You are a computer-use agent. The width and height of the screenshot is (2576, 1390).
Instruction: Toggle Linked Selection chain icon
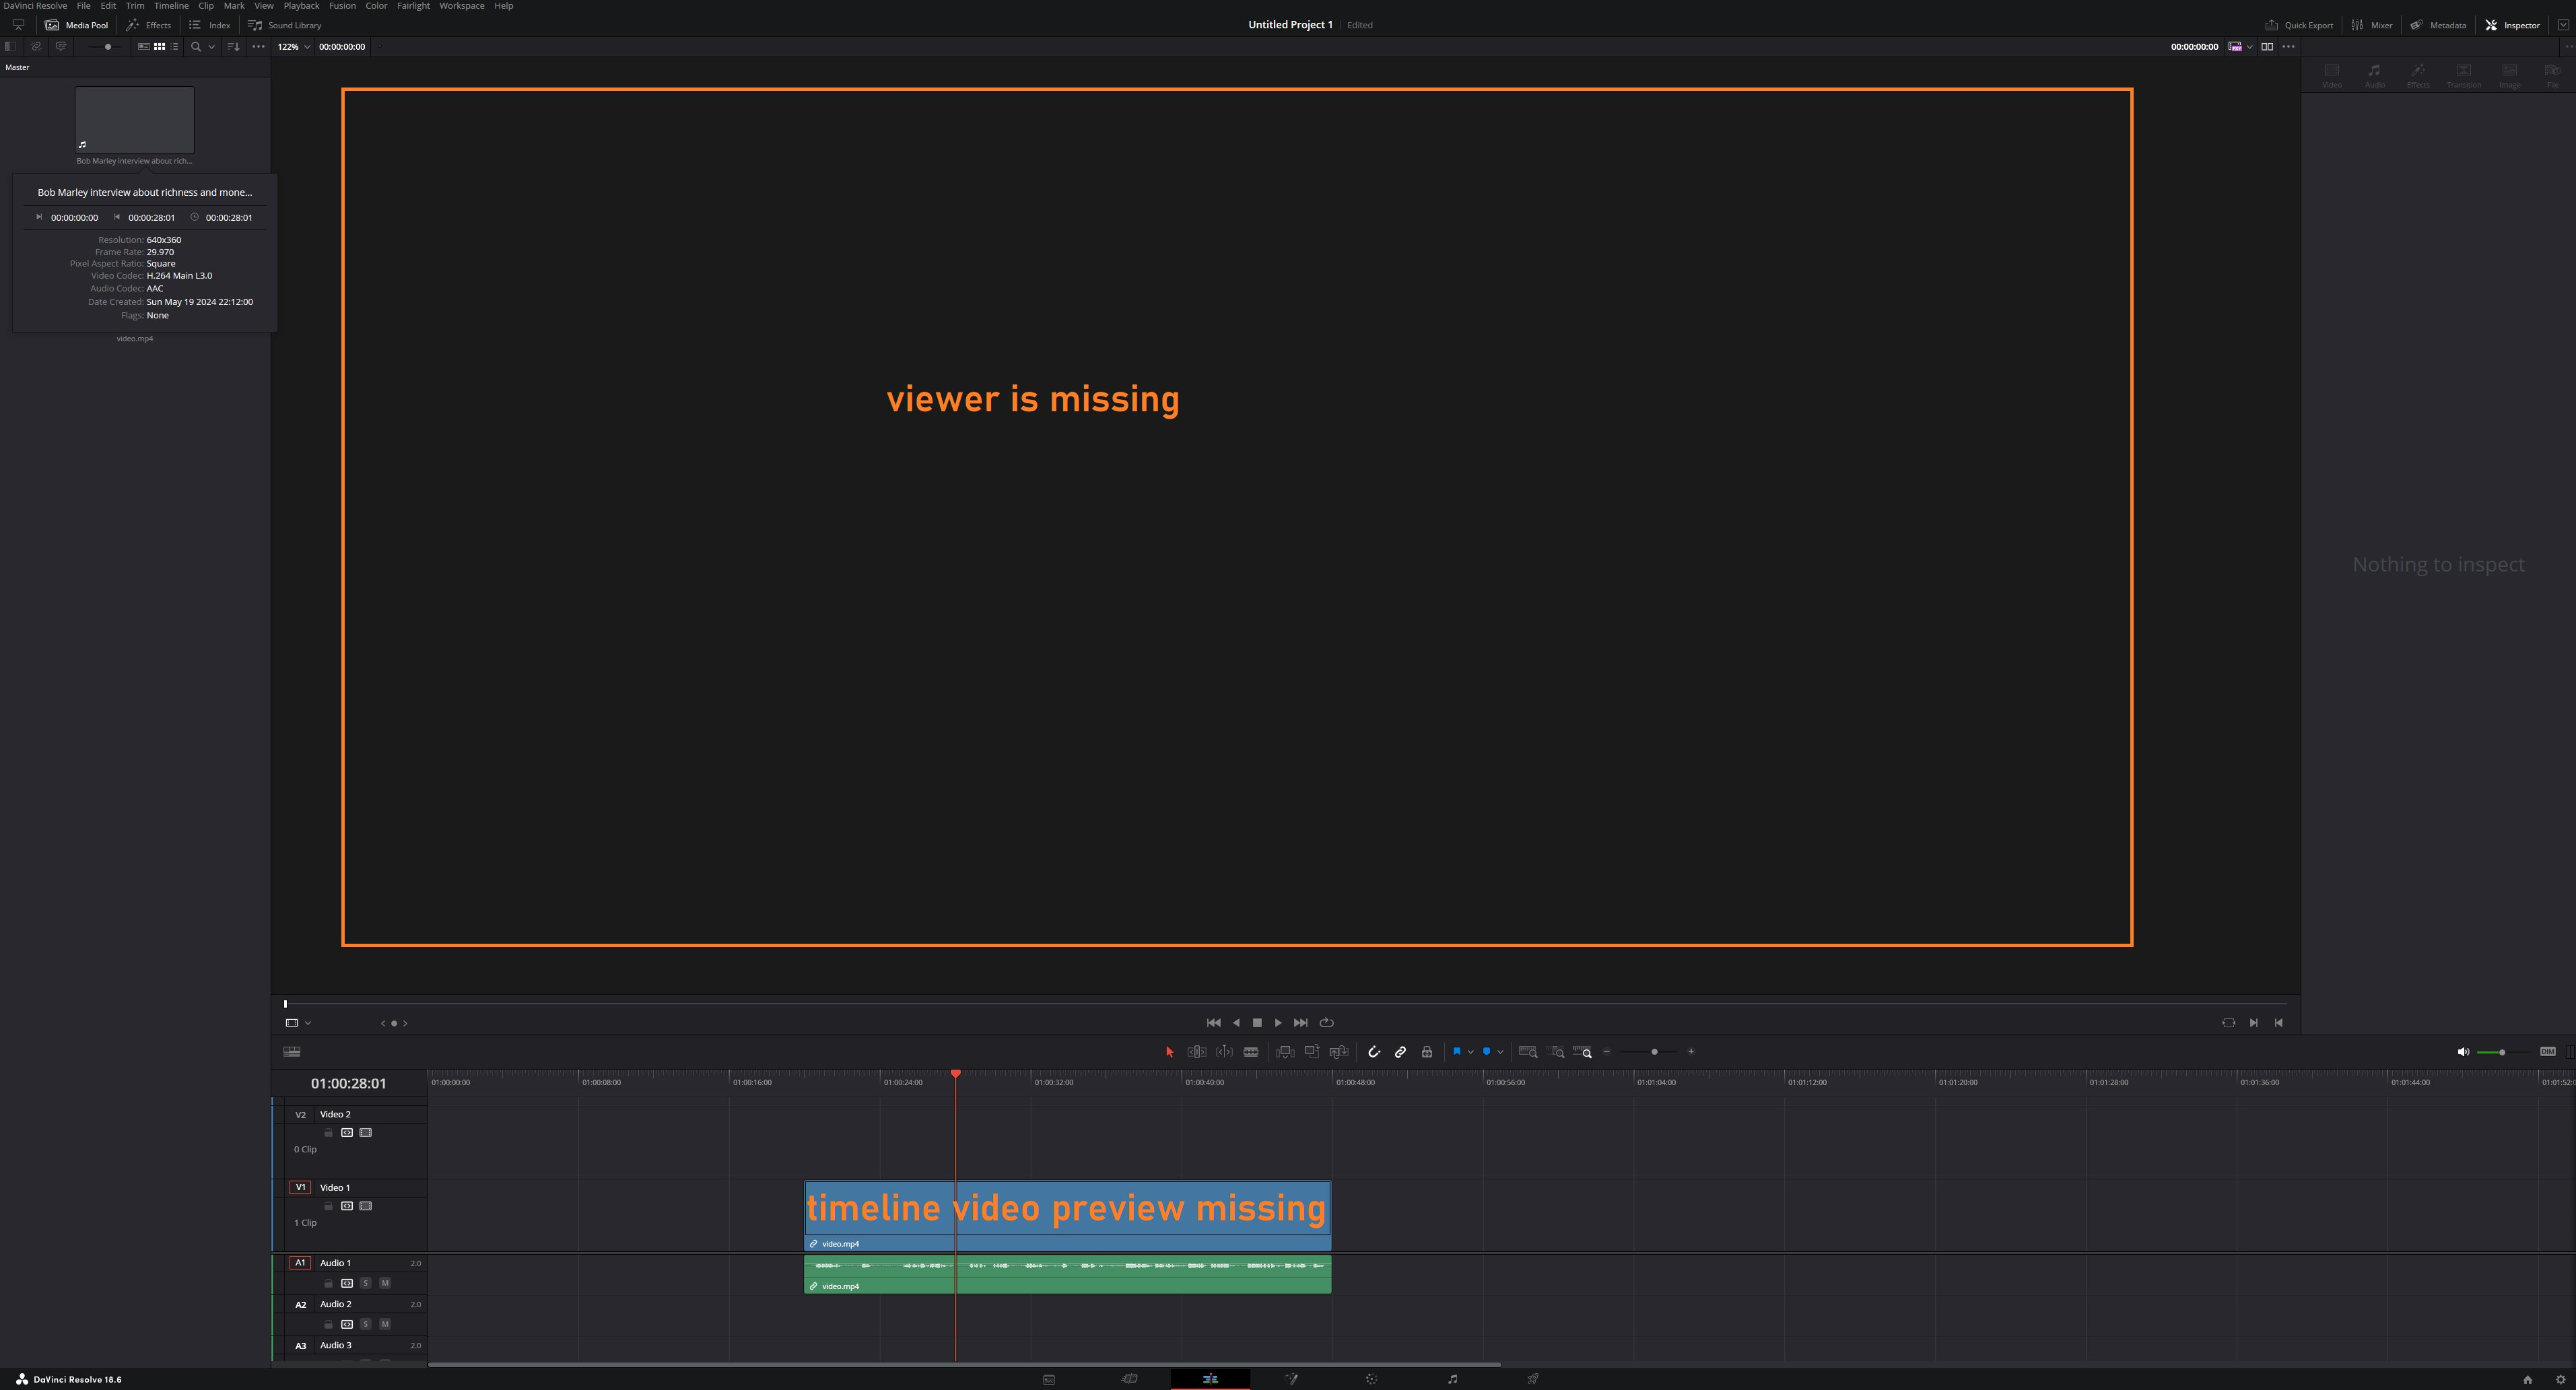(1401, 1052)
